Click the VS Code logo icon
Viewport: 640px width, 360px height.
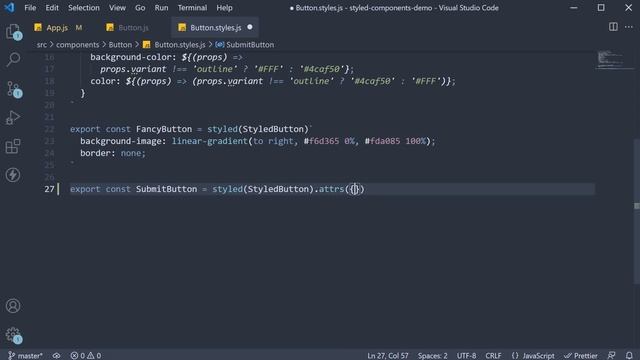(9, 7)
